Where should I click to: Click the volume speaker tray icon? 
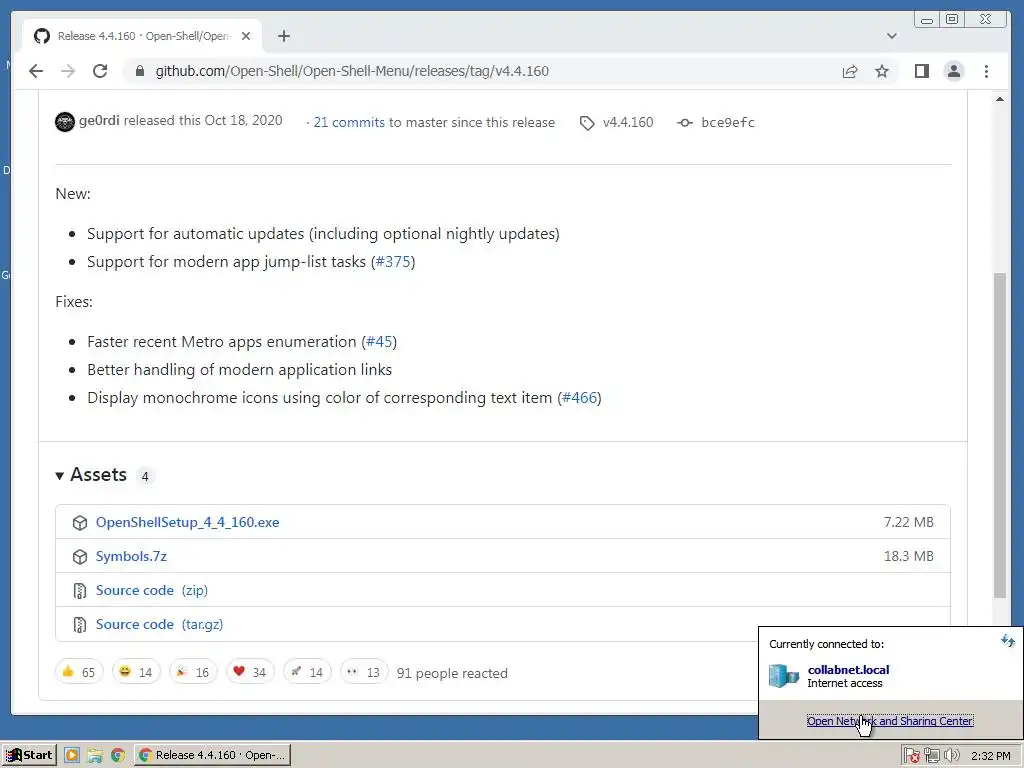pos(952,756)
